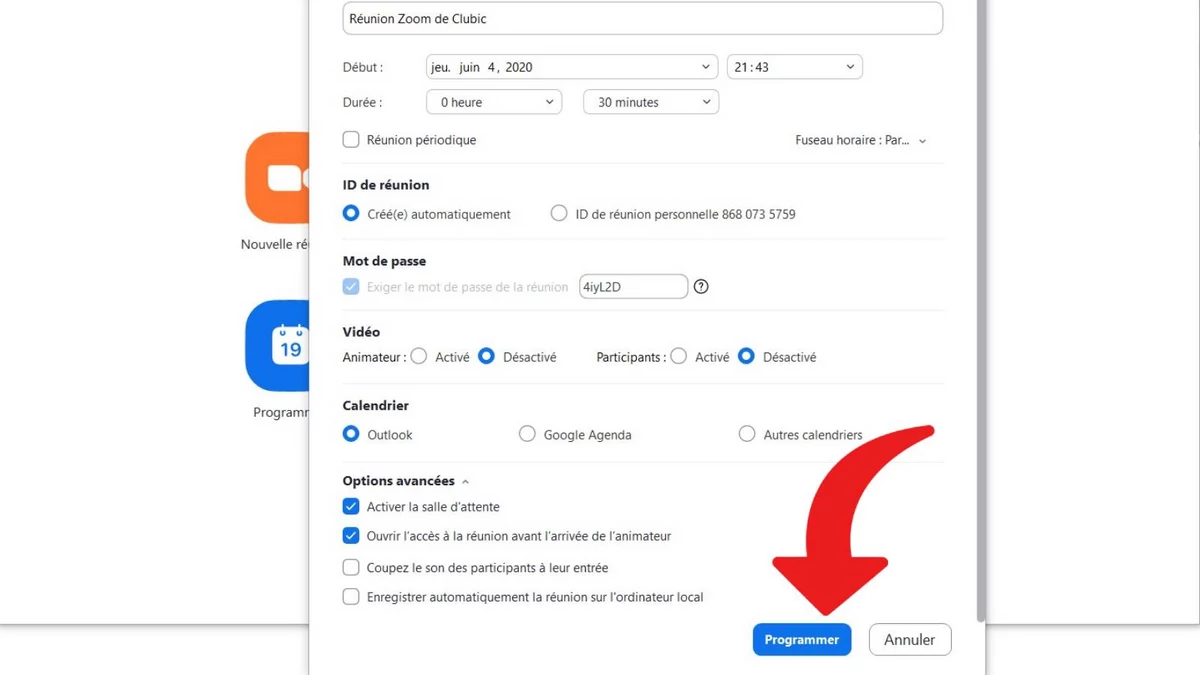
Task: Enable Coupez le son des participants
Action: click(351, 568)
